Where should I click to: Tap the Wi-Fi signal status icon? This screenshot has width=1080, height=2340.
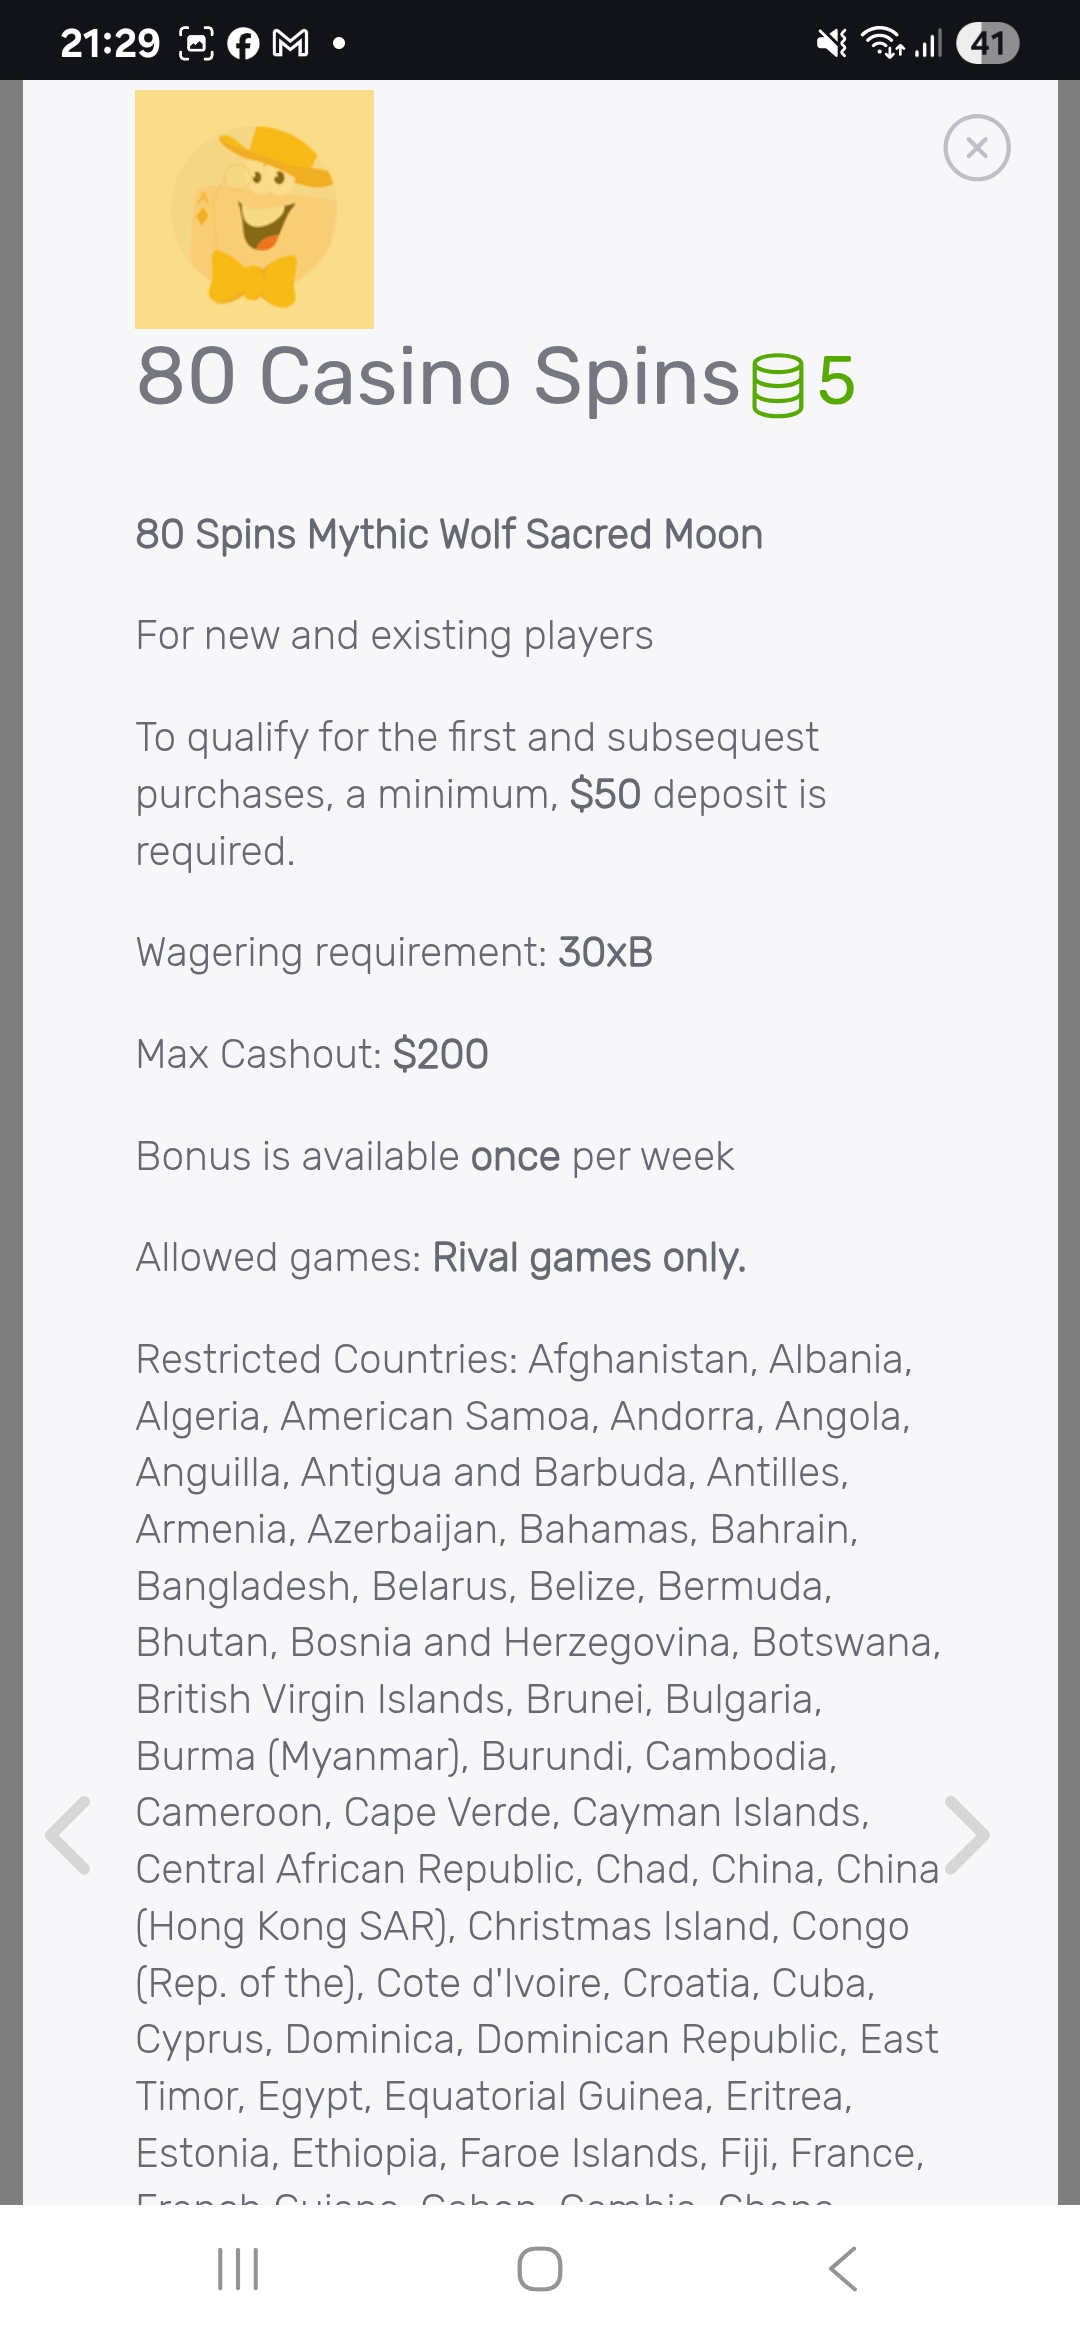coord(883,43)
